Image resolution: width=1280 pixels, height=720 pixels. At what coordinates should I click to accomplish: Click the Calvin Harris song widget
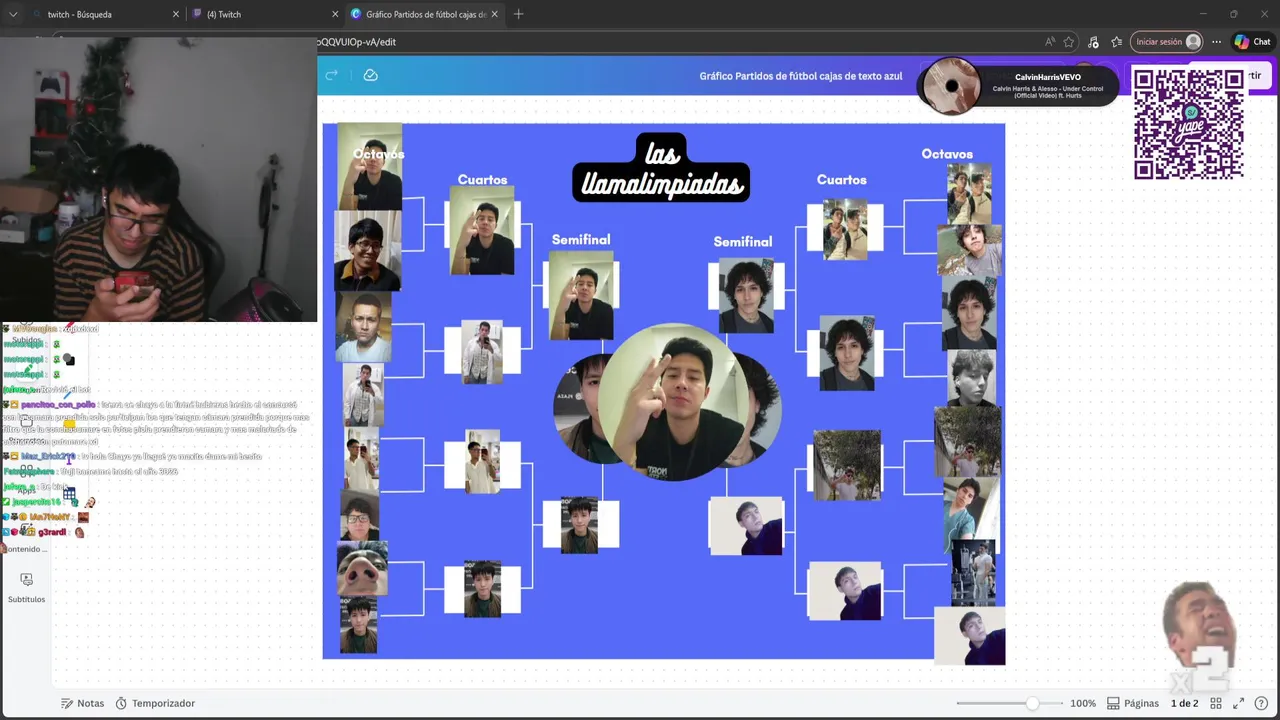[1018, 86]
